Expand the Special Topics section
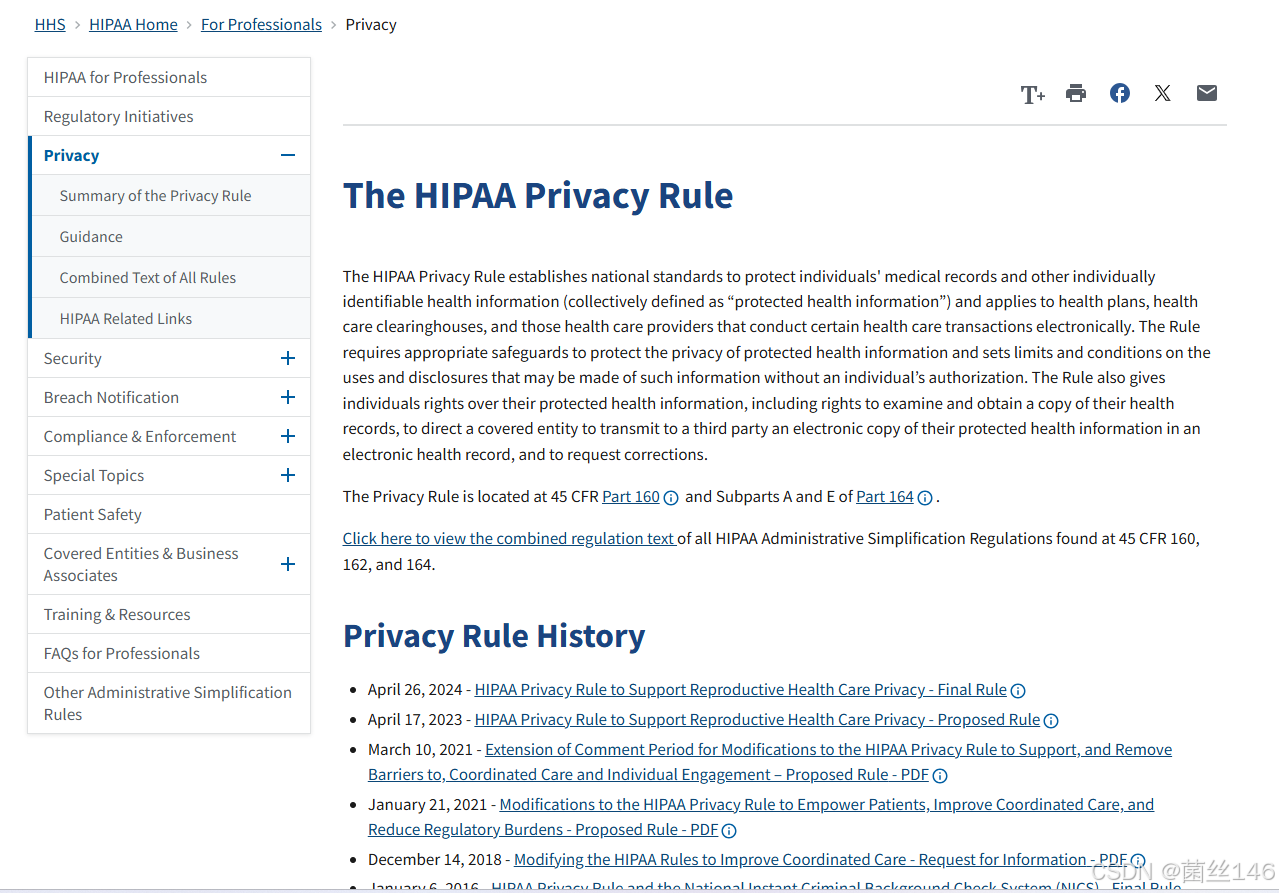Viewport: 1279px width, 893px height. [288, 475]
